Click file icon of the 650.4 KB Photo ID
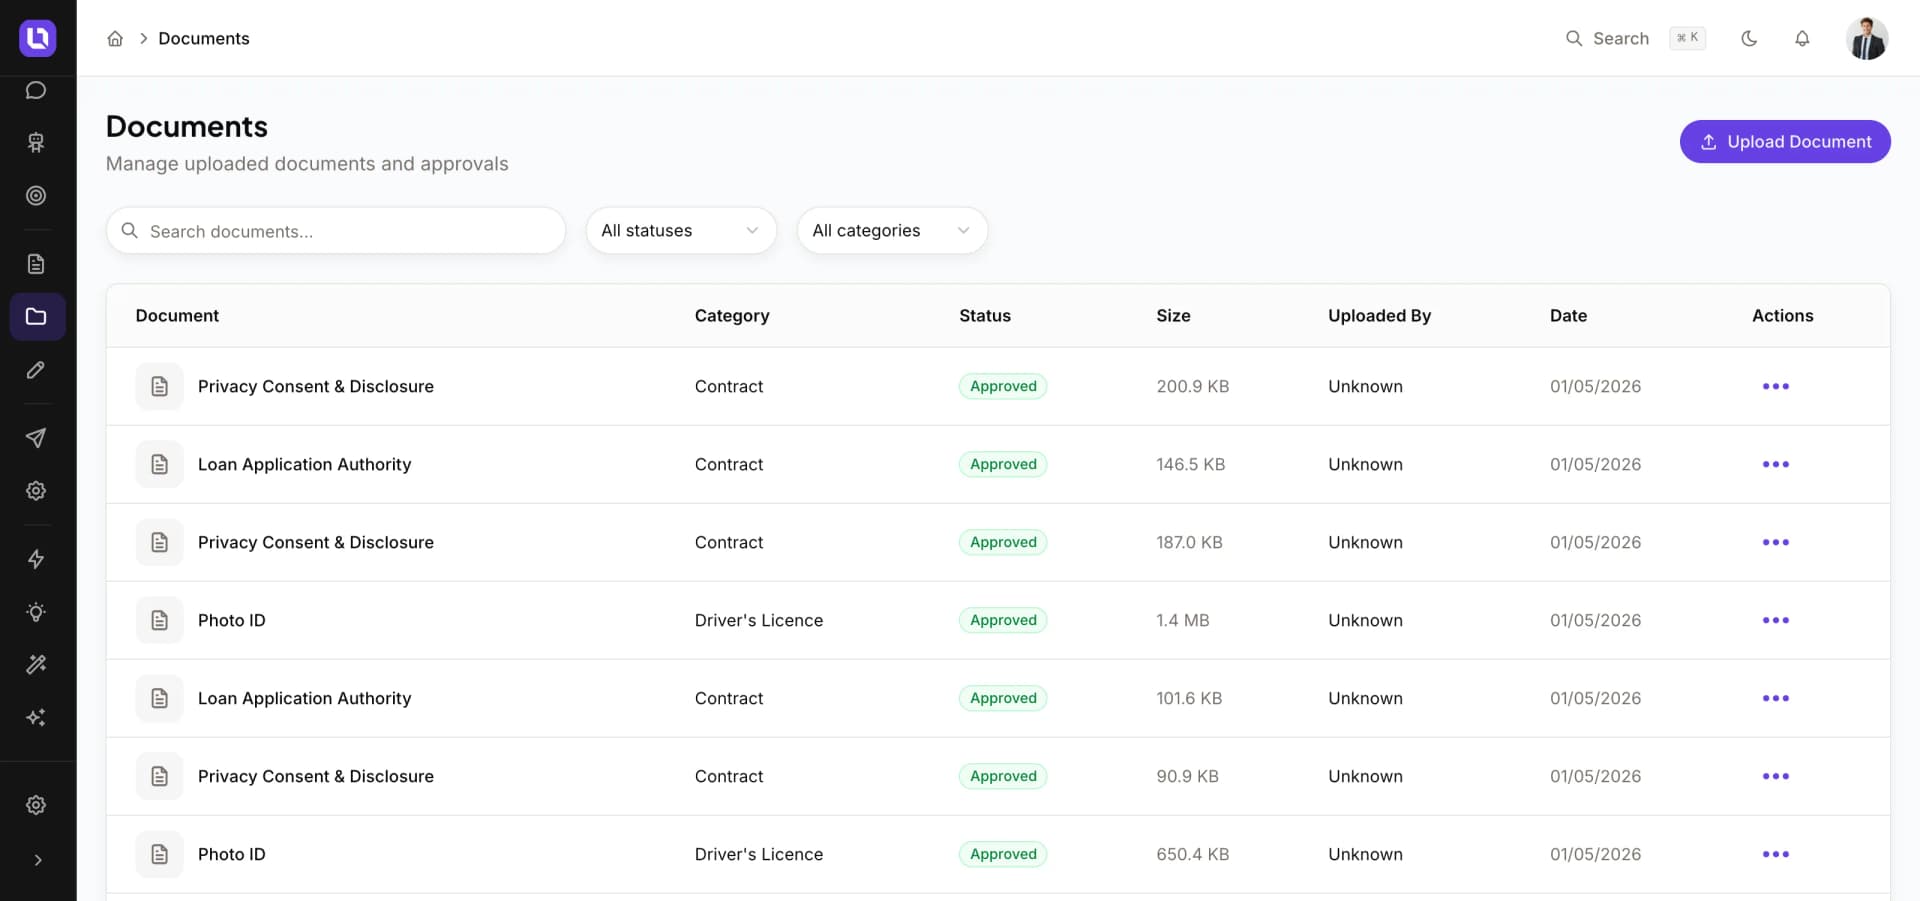The height and width of the screenshot is (901, 1920). point(159,854)
